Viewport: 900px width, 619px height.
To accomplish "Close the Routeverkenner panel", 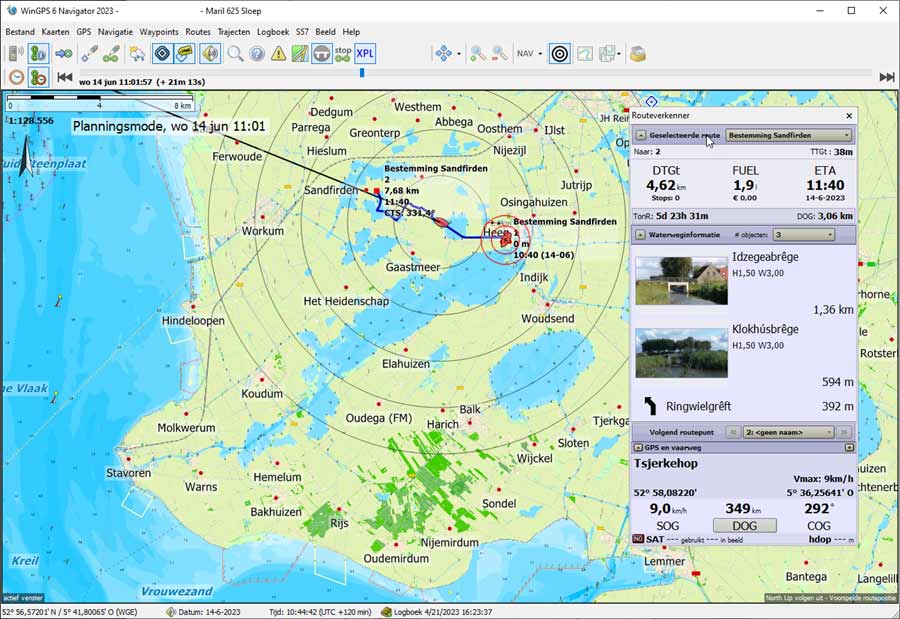I will [849, 116].
